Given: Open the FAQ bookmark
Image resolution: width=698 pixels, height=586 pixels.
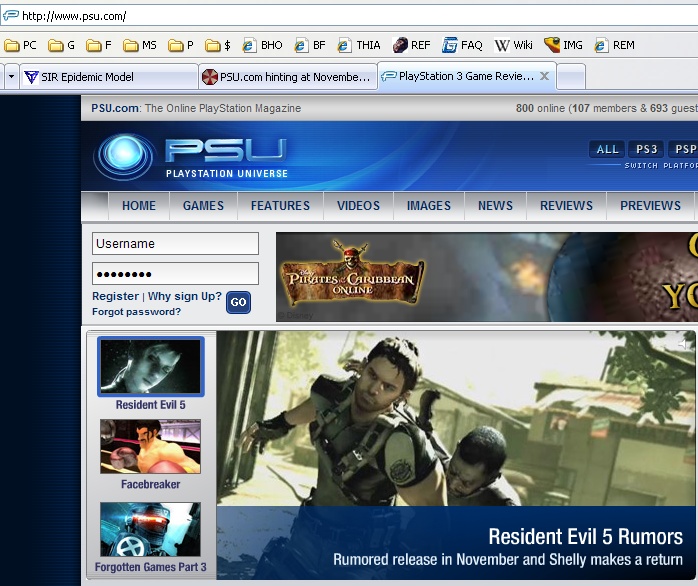Looking at the screenshot, I should point(463,45).
